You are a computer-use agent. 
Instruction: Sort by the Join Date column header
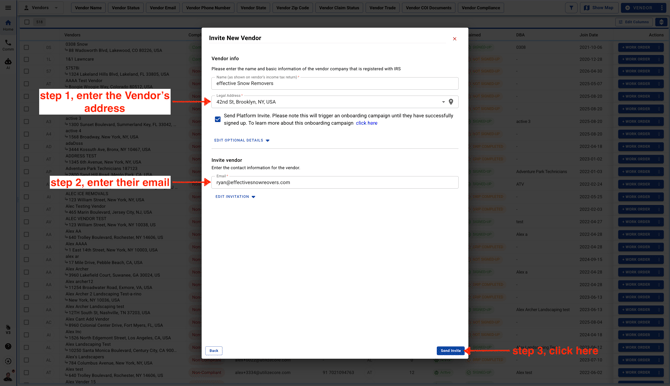tap(588, 35)
